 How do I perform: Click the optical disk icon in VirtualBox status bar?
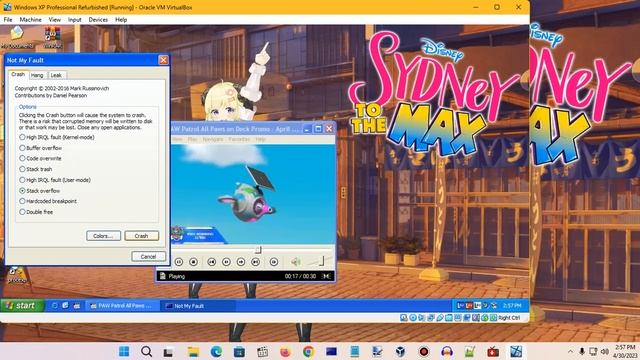pyautogui.click(x=413, y=318)
